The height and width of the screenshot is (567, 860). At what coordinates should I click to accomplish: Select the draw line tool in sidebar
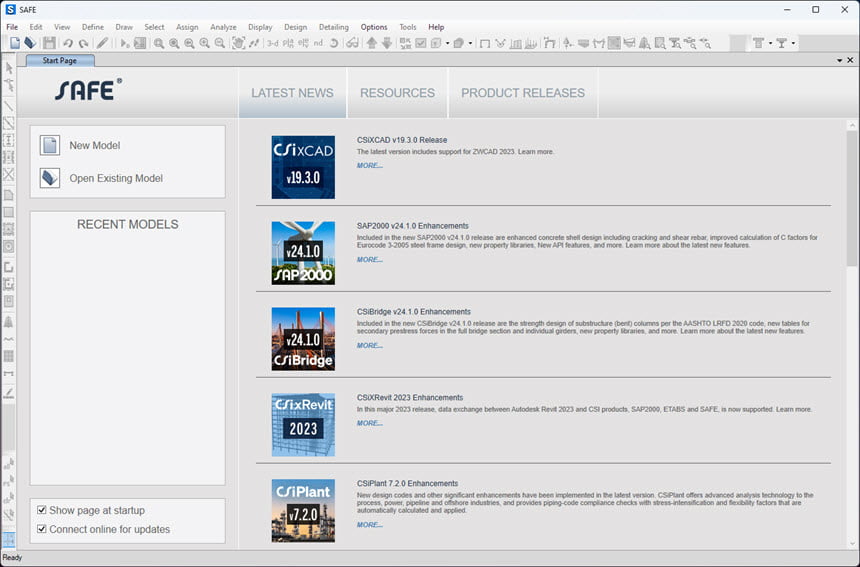click(9, 106)
